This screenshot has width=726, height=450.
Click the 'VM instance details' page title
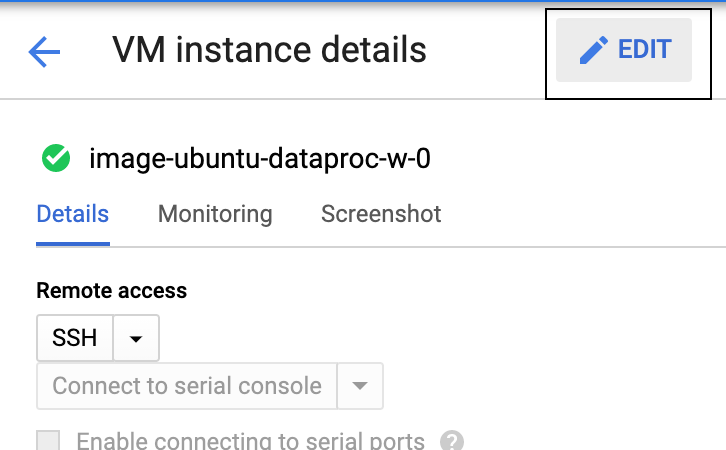tap(269, 50)
